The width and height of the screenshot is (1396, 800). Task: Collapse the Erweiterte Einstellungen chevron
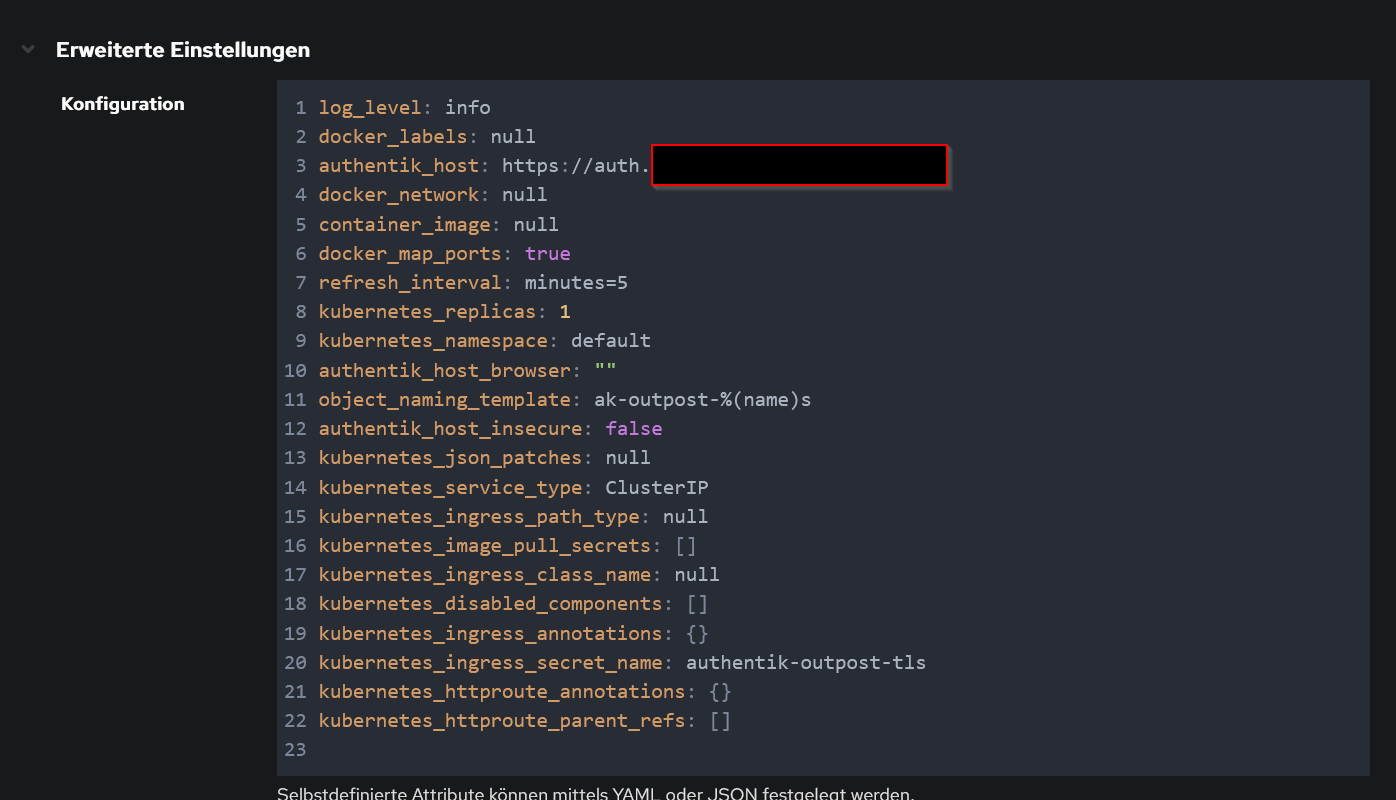tap(28, 49)
